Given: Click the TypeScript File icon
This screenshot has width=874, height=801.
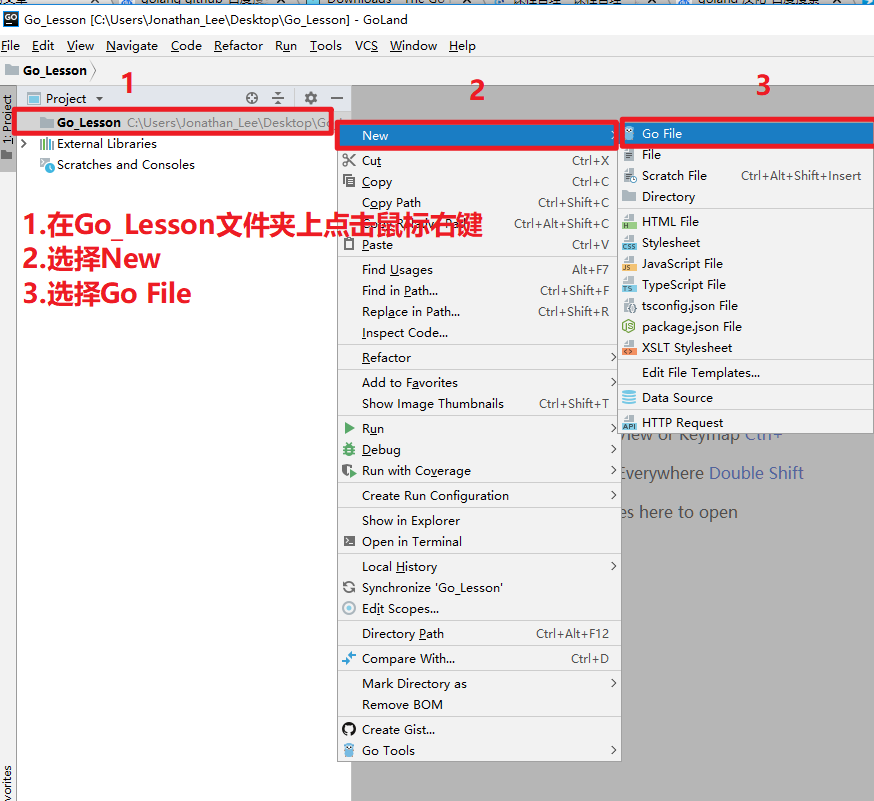Looking at the screenshot, I should [629, 285].
